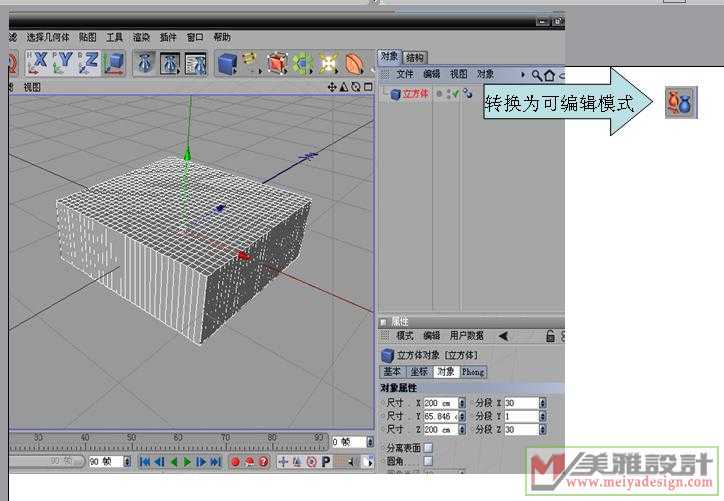Enable the 分离表面 checkbox
This screenshot has width=724, height=501.
tap(428, 447)
